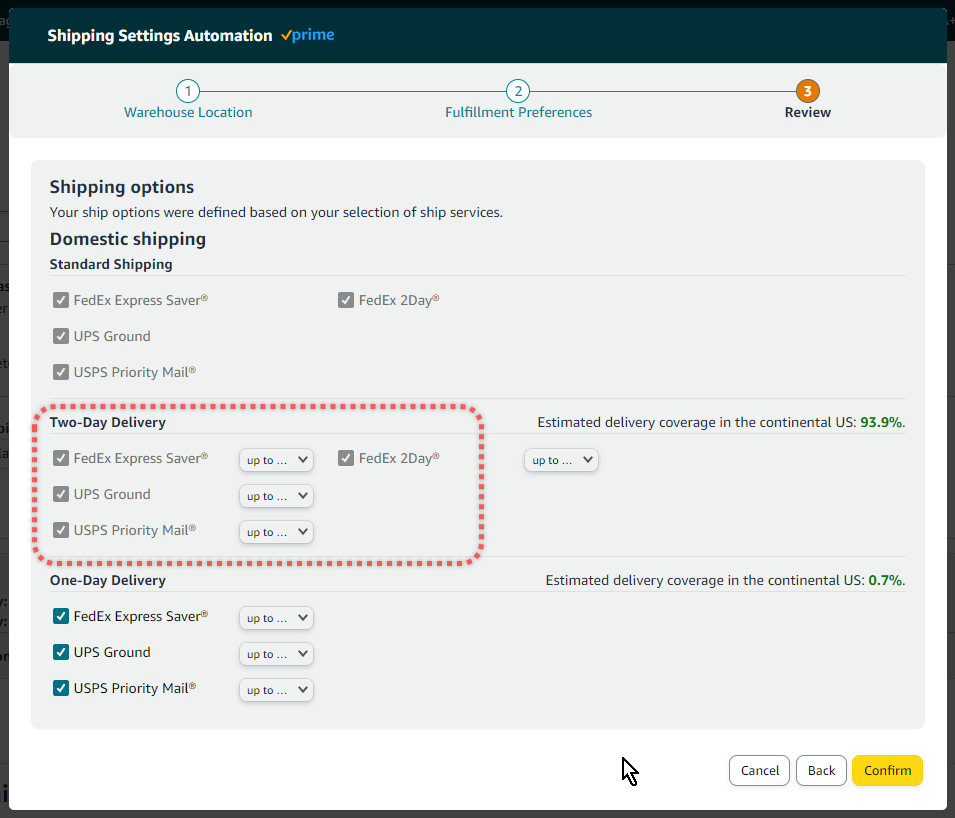Uncheck One-Day Delivery UPS Ground
955x818 pixels.
pyautogui.click(x=61, y=652)
